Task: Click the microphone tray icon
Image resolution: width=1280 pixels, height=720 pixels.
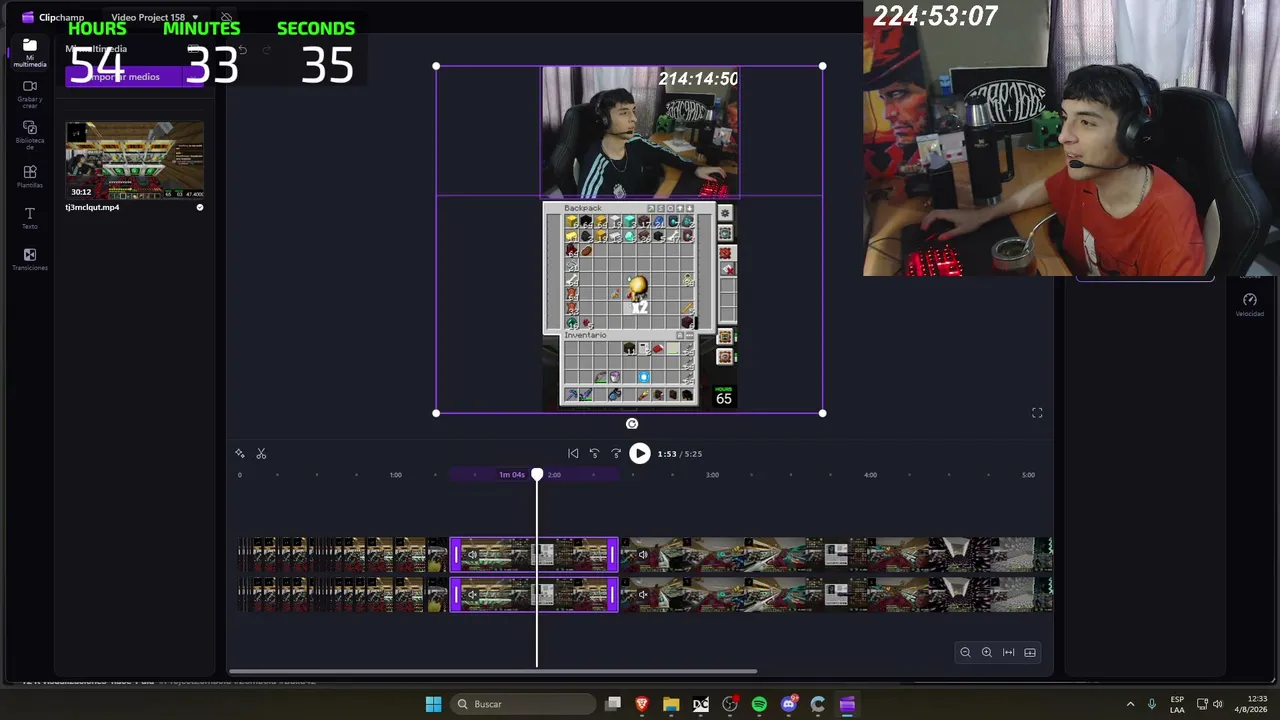Action: (x=1152, y=704)
